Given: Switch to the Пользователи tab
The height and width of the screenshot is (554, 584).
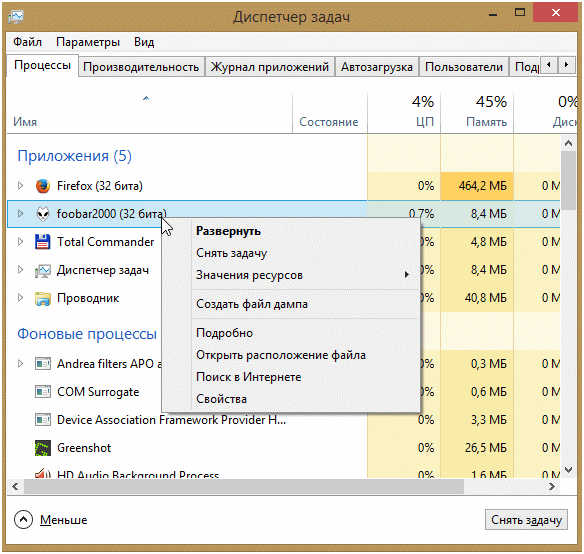Looking at the screenshot, I should click(464, 67).
